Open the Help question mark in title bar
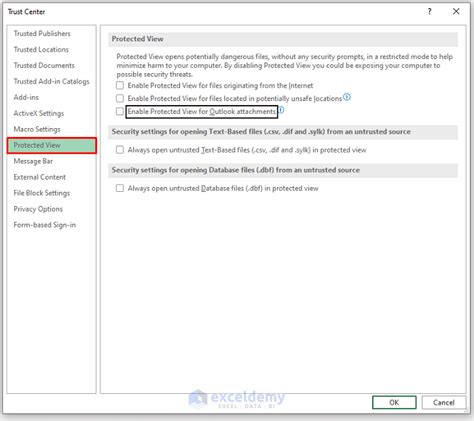Screen dimensions: 474x421 coord(429,12)
